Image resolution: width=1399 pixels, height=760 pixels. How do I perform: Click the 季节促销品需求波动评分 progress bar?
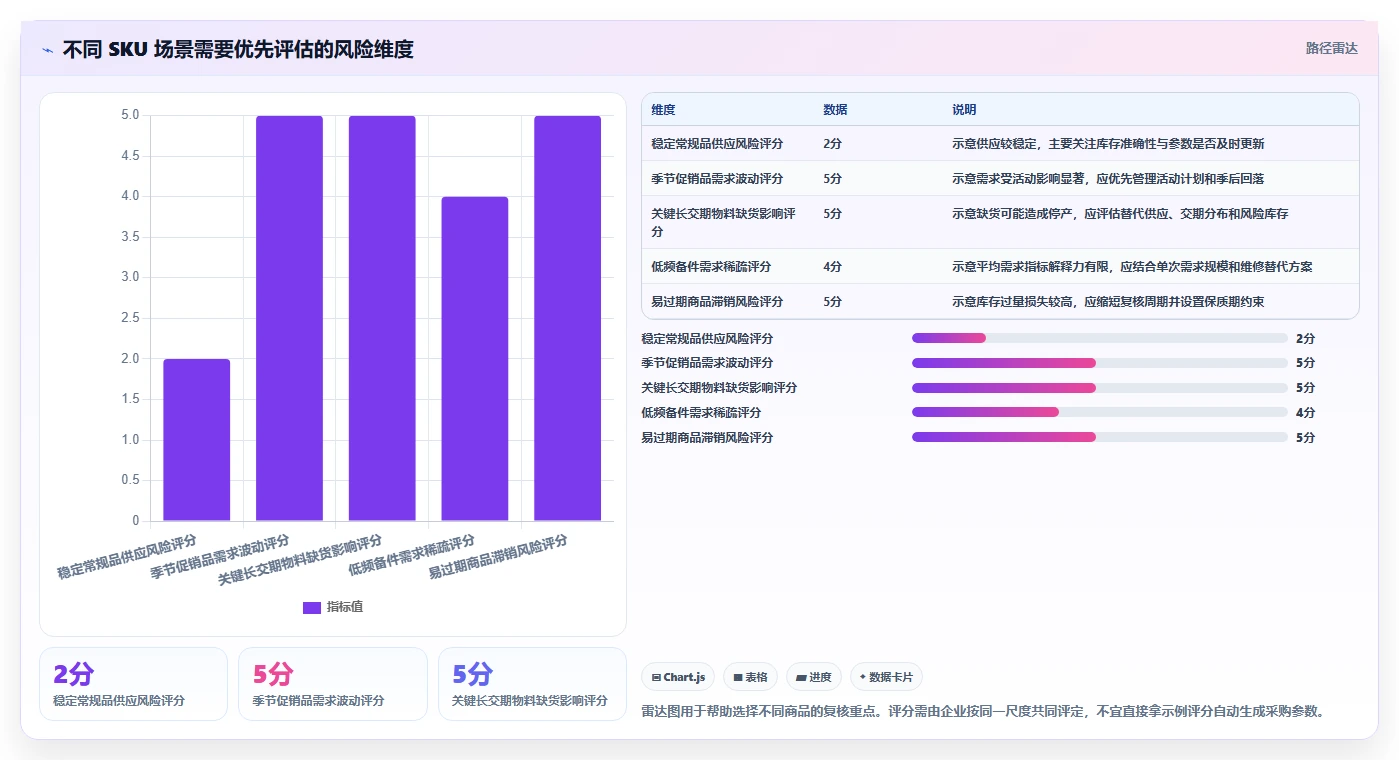click(x=1100, y=363)
